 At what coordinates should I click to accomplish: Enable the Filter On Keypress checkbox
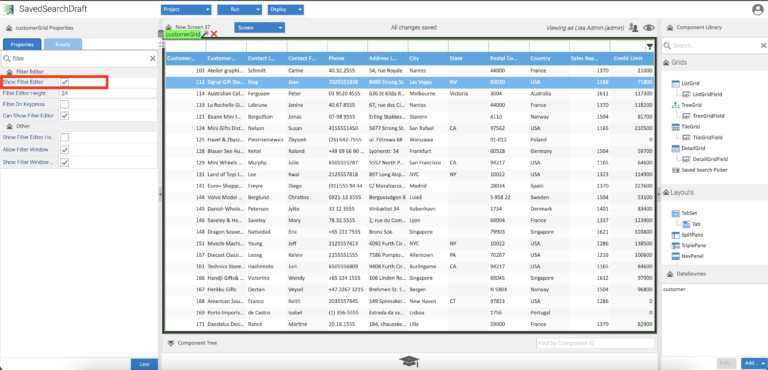[x=65, y=104]
